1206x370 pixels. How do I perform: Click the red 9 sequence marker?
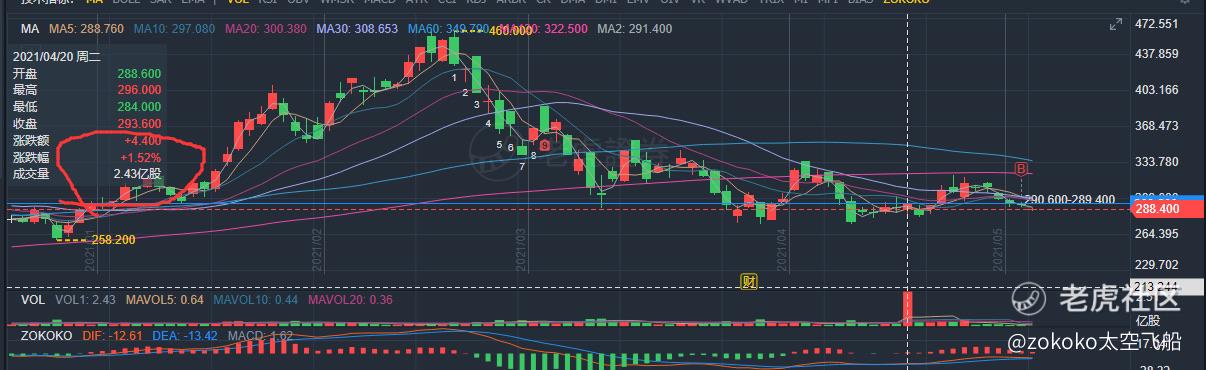[x=545, y=145]
